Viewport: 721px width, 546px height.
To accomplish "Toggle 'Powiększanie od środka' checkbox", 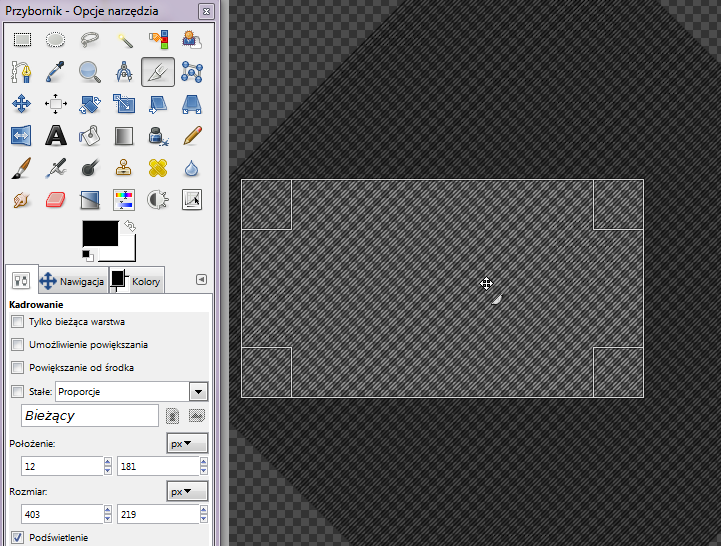I will click(x=17, y=368).
